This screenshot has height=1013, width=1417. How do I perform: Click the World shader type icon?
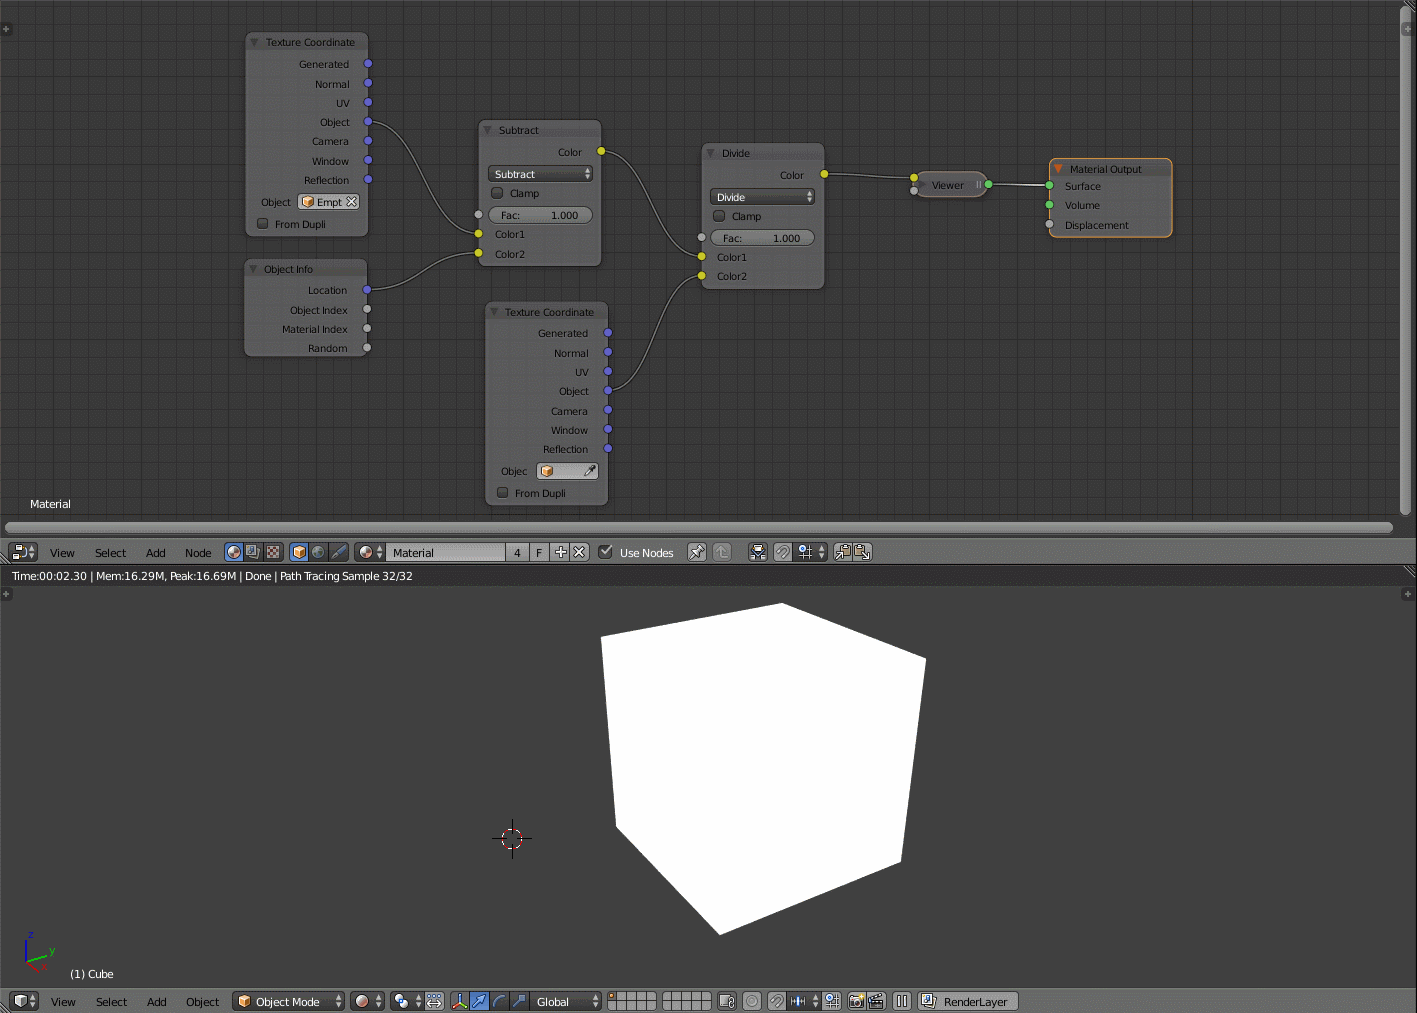(x=318, y=552)
